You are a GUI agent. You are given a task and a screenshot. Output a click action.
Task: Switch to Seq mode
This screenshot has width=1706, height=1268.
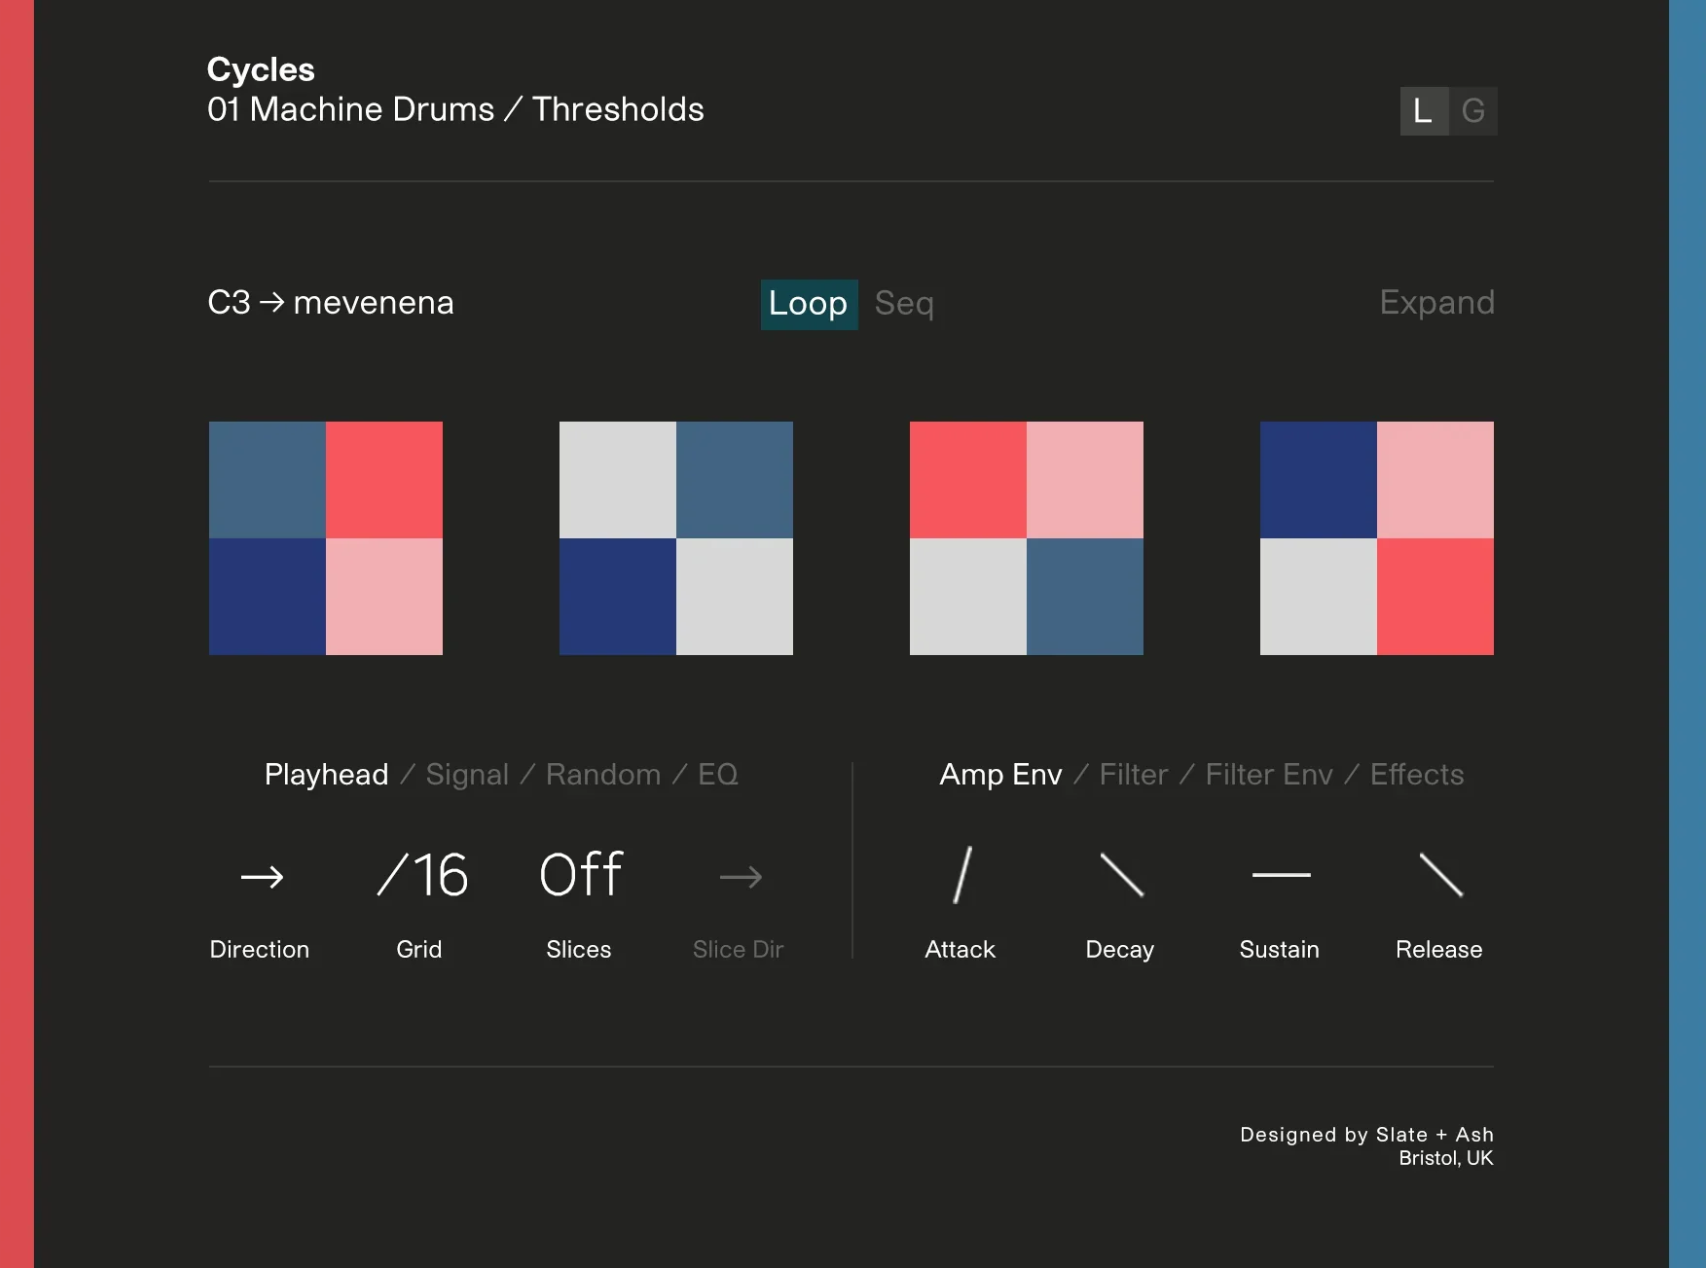point(904,304)
